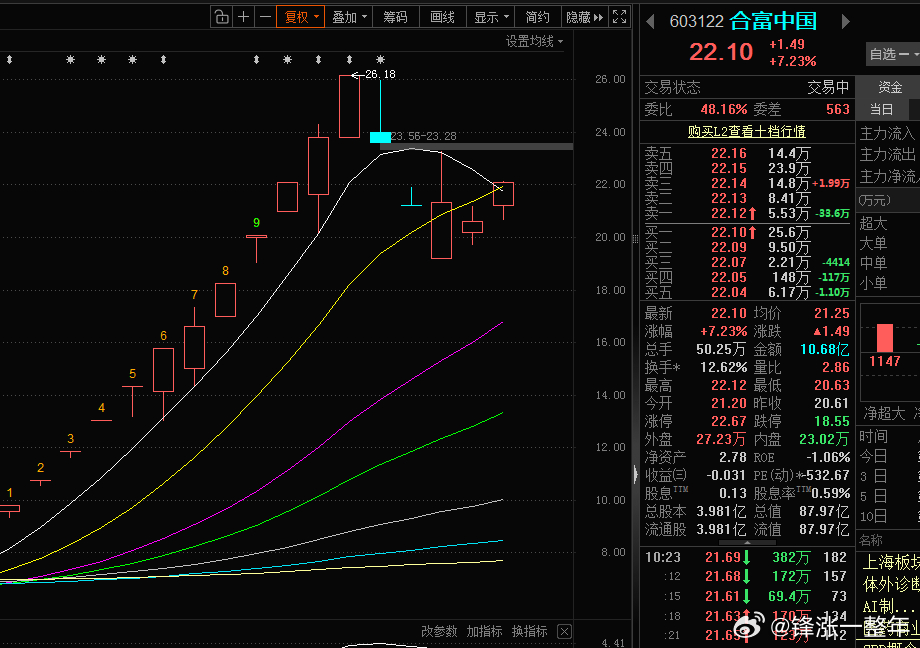
Task: Click the asterisk event marker above the 26.18 candle
Action: pyautogui.click(x=380, y=59)
